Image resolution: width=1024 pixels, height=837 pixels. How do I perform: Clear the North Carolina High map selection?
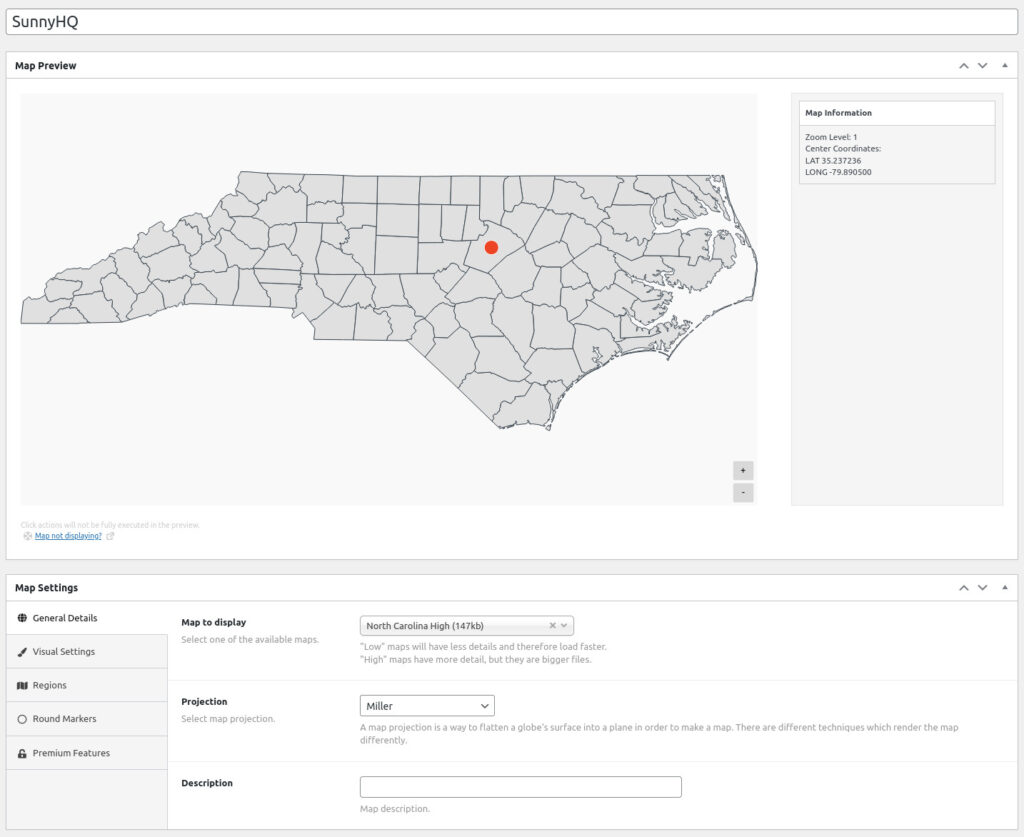[552, 624]
